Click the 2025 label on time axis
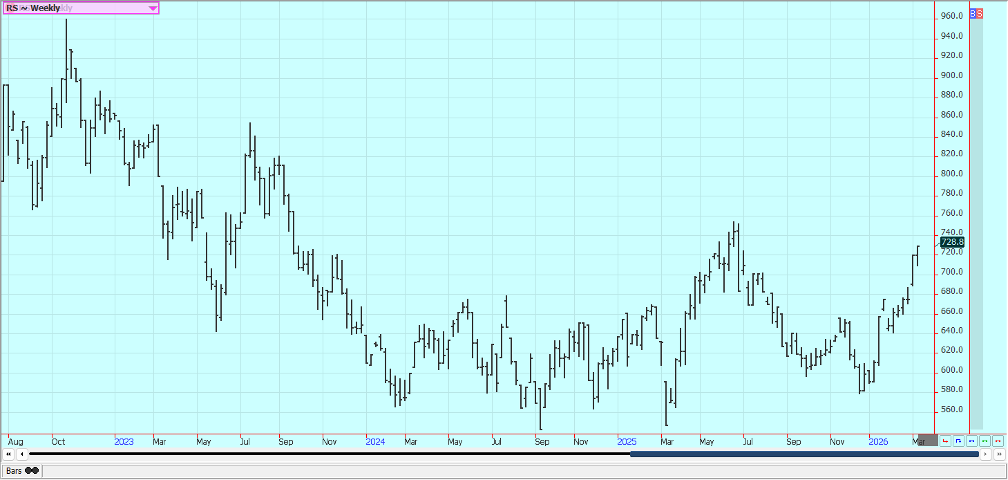Image resolution: width=1008 pixels, height=480 pixels. click(627, 441)
